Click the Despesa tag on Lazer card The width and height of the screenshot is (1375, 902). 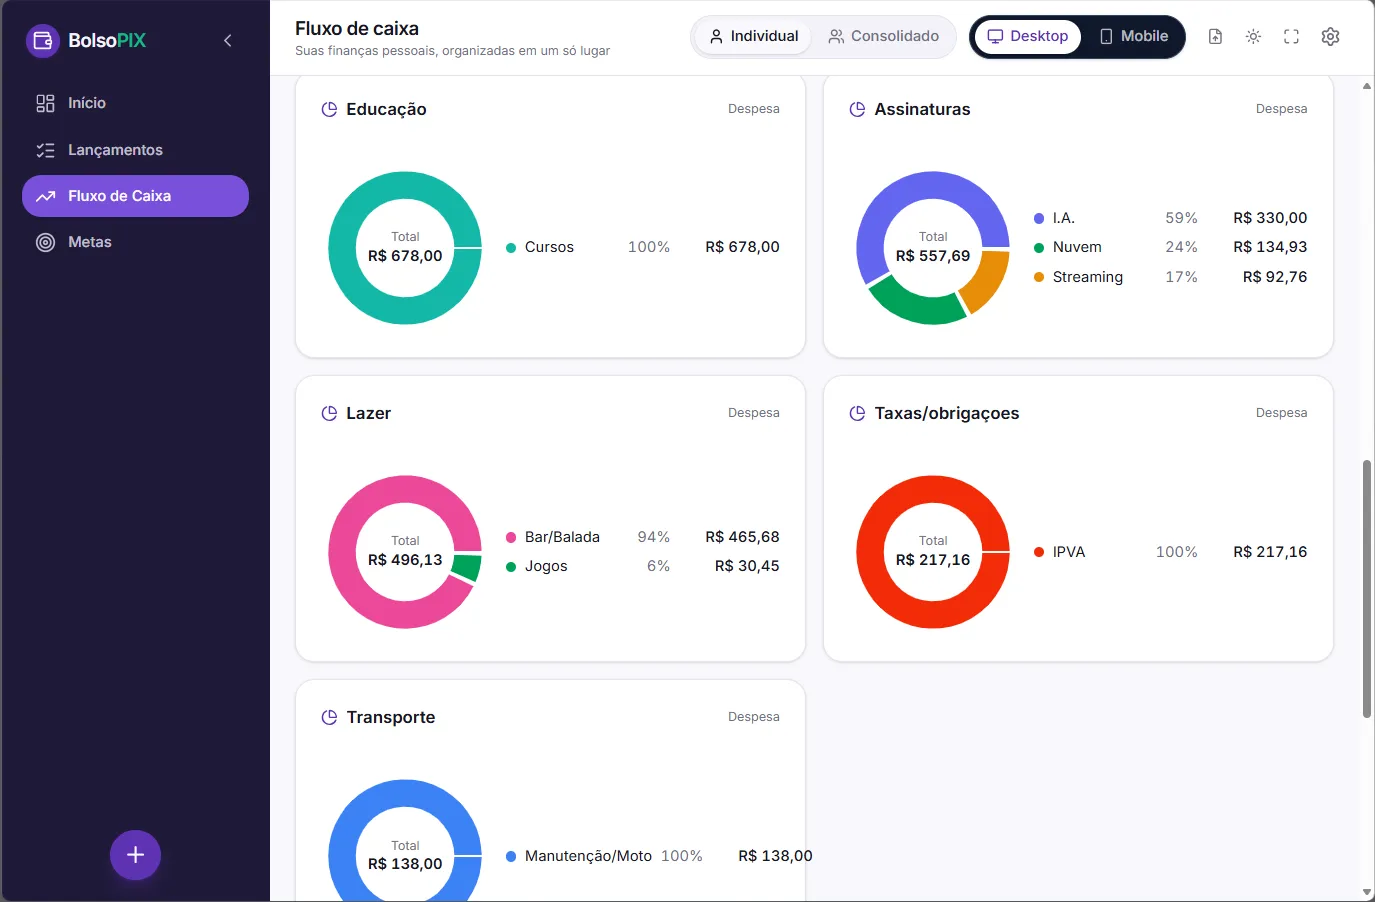754,413
